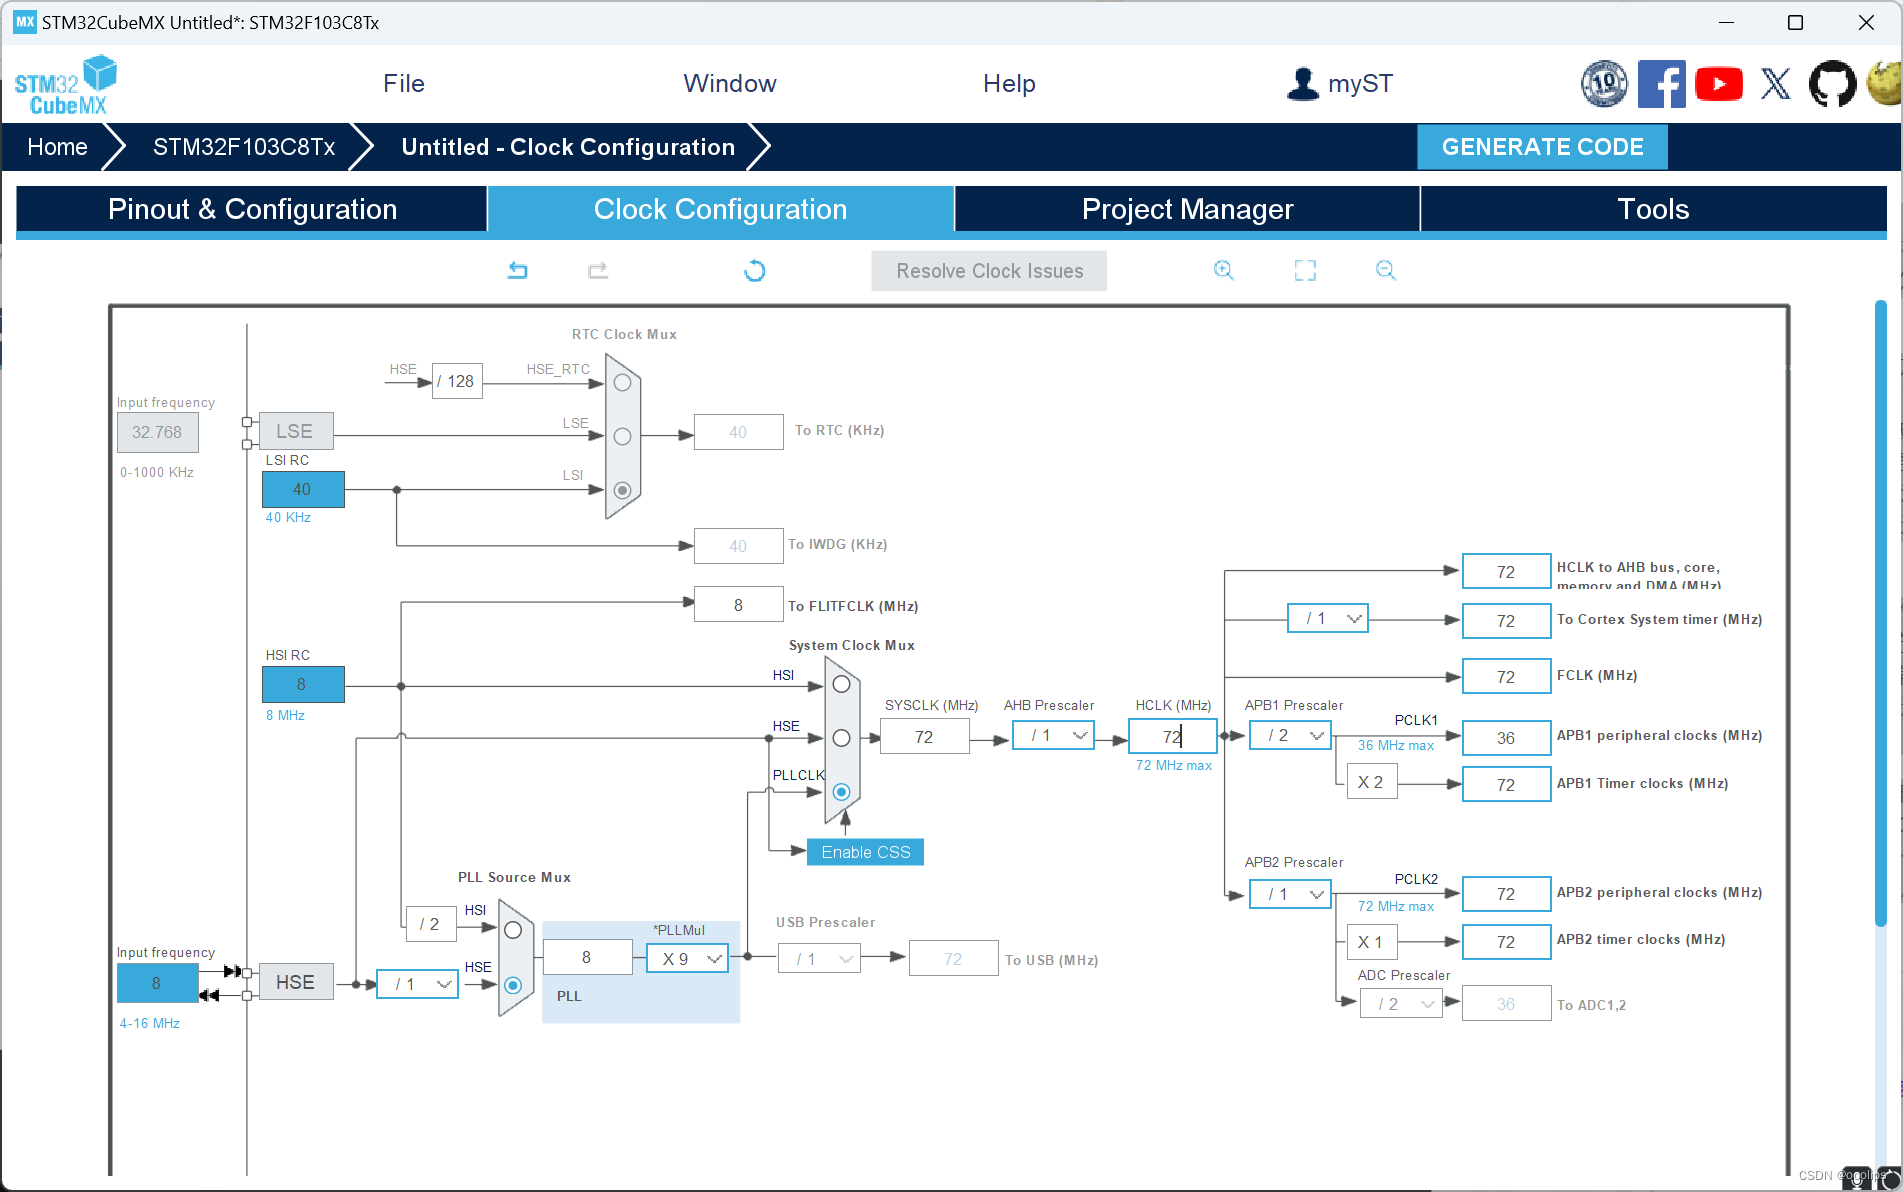Open the GitHub icon link

(1832, 84)
